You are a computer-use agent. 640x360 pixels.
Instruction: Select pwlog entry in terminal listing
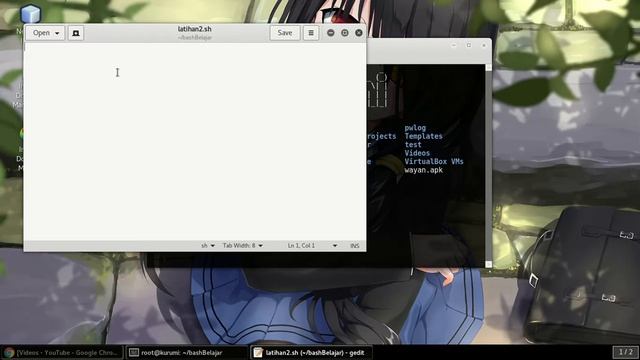tap(415, 128)
